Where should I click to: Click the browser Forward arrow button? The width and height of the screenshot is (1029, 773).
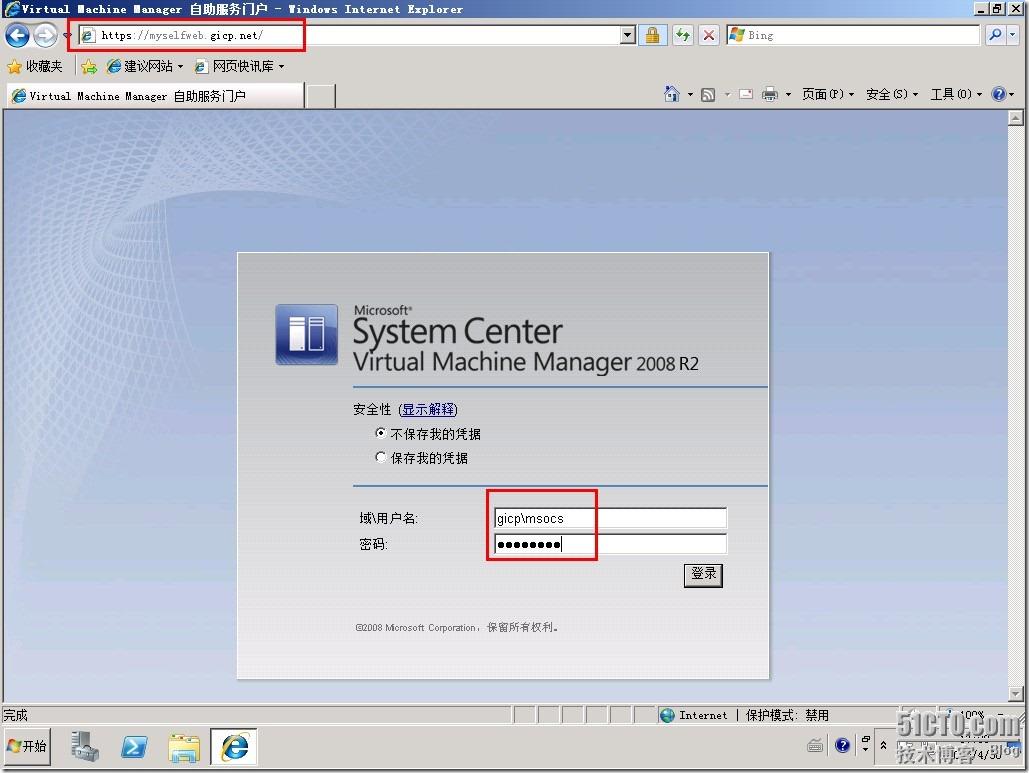tap(45, 35)
